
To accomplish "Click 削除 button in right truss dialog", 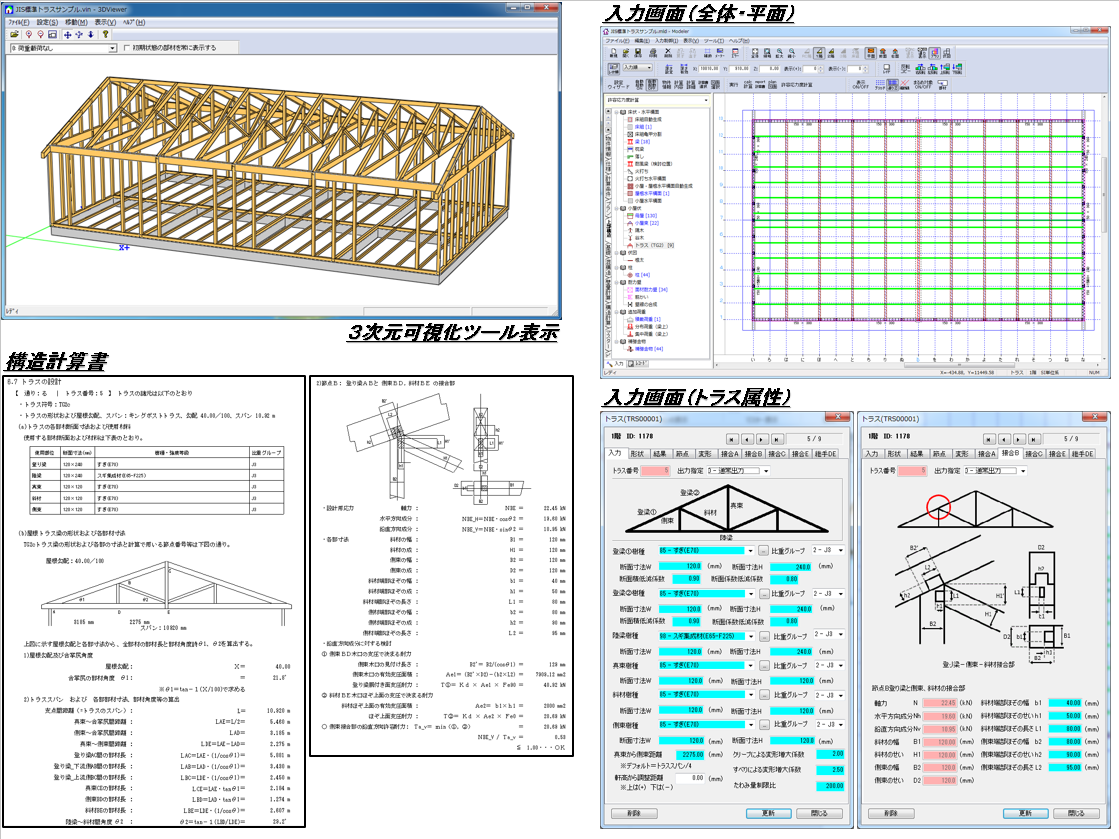I will point(891,813).
